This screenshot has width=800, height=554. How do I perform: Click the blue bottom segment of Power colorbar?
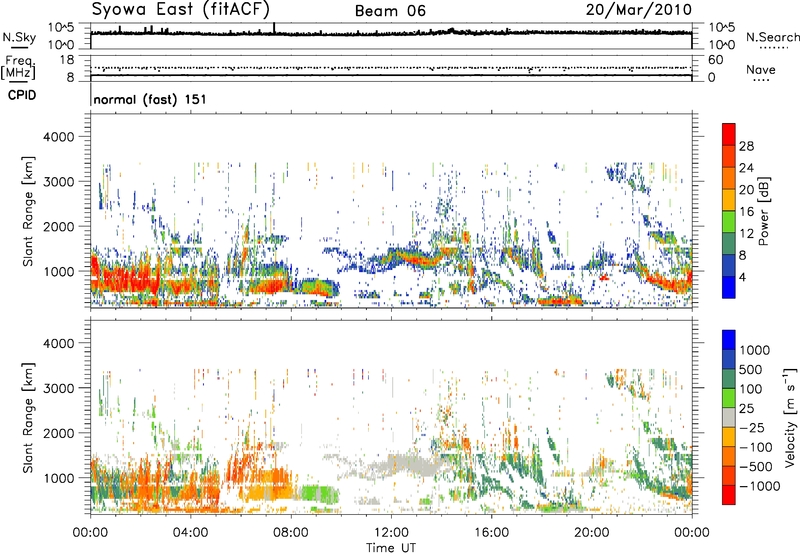click(x=729, y=287)
